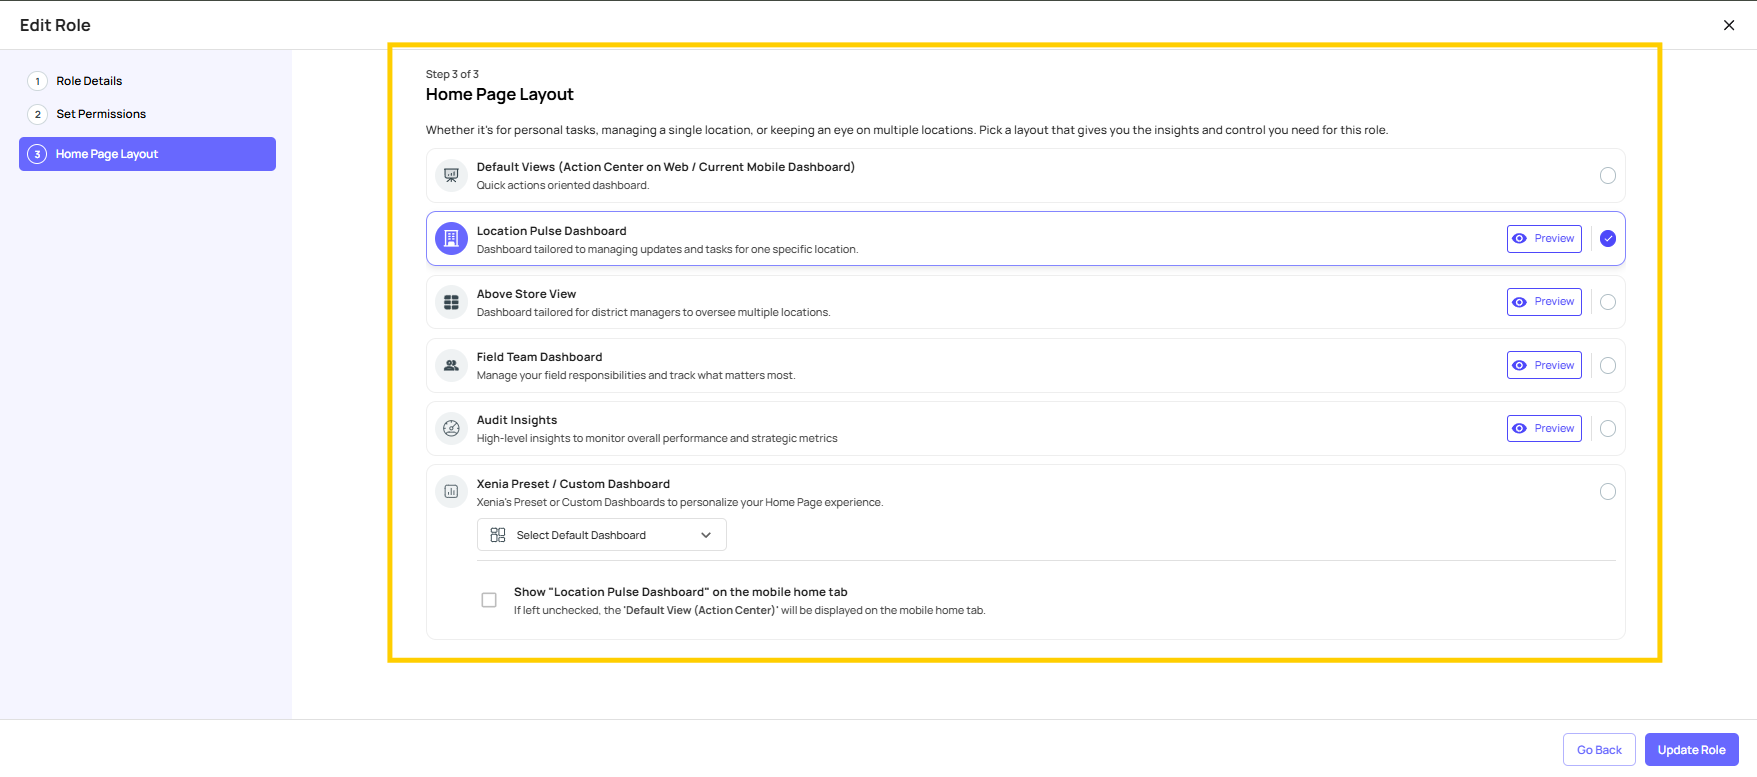Screen dimensions: 1757x777
Task: Click the Above Store View grid icon
Action: tap(451, 302)
